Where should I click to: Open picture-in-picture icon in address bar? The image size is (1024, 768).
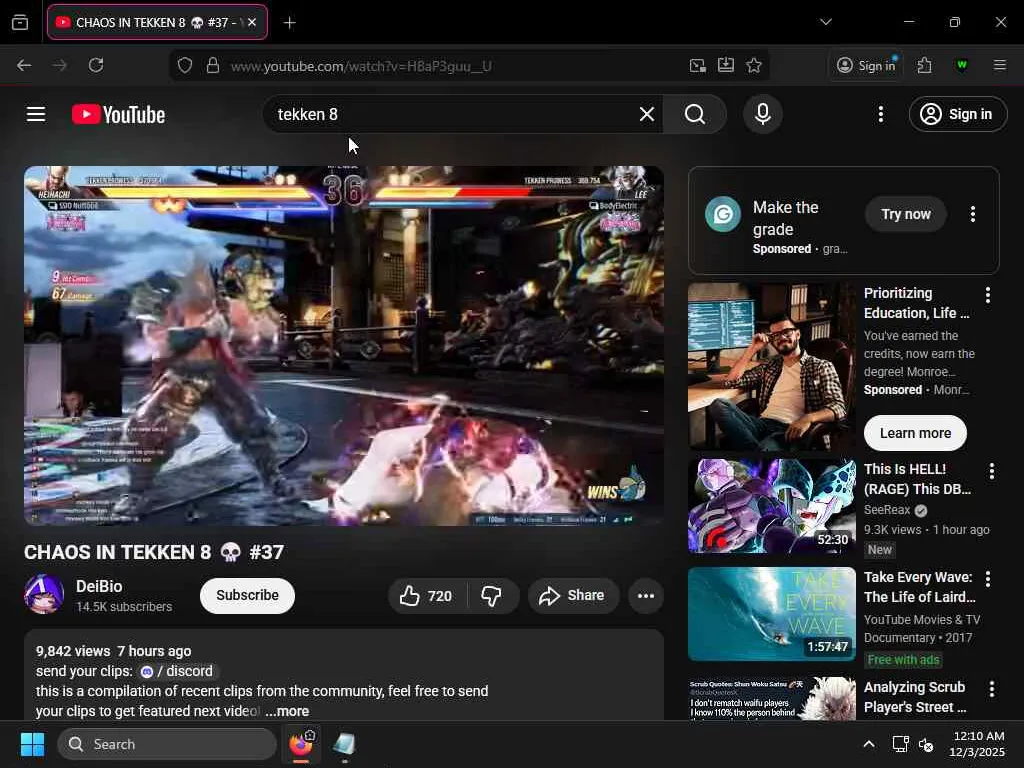697,65
